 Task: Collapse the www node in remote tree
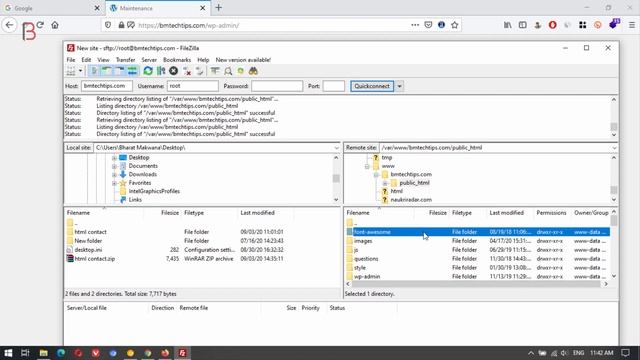(x=367, y=167)
